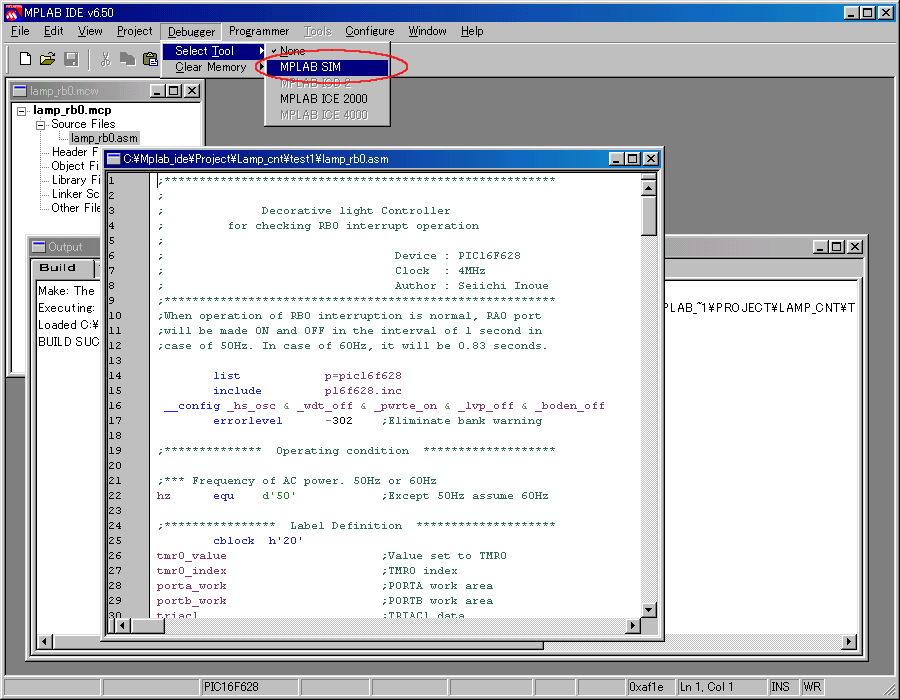Click the New File toolbar icon
Image resolution: width=900 pixels, height=700 pixels.
(x=25, y=59)
